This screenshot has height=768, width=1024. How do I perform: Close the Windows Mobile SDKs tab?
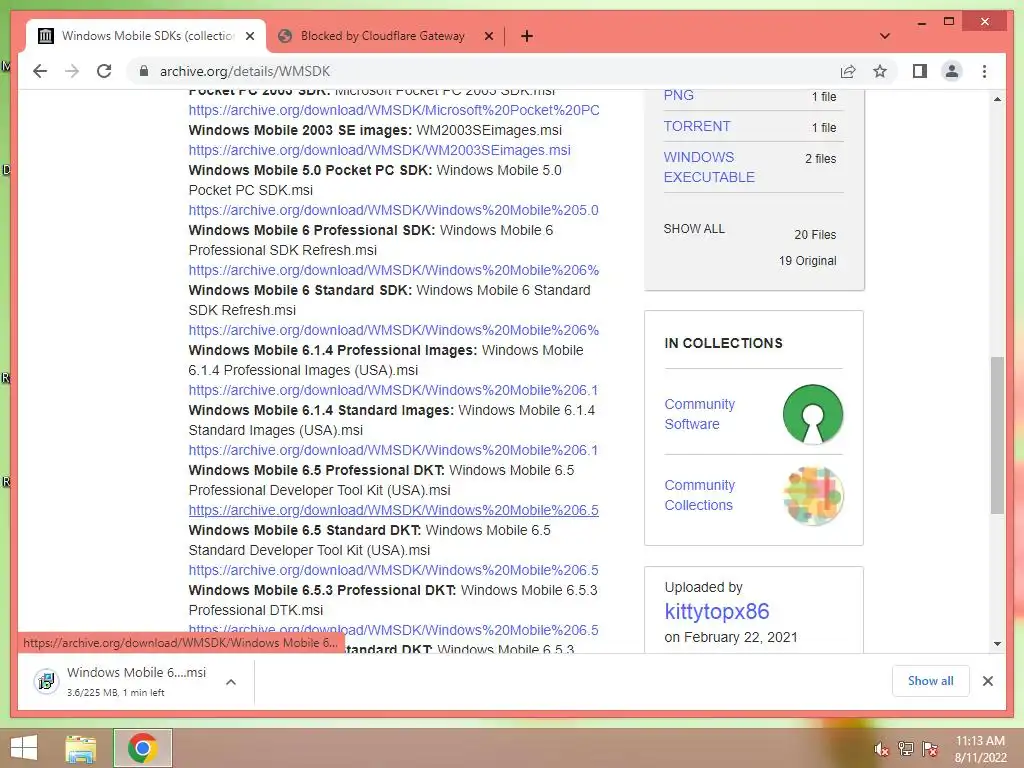(x=249, y=36)
